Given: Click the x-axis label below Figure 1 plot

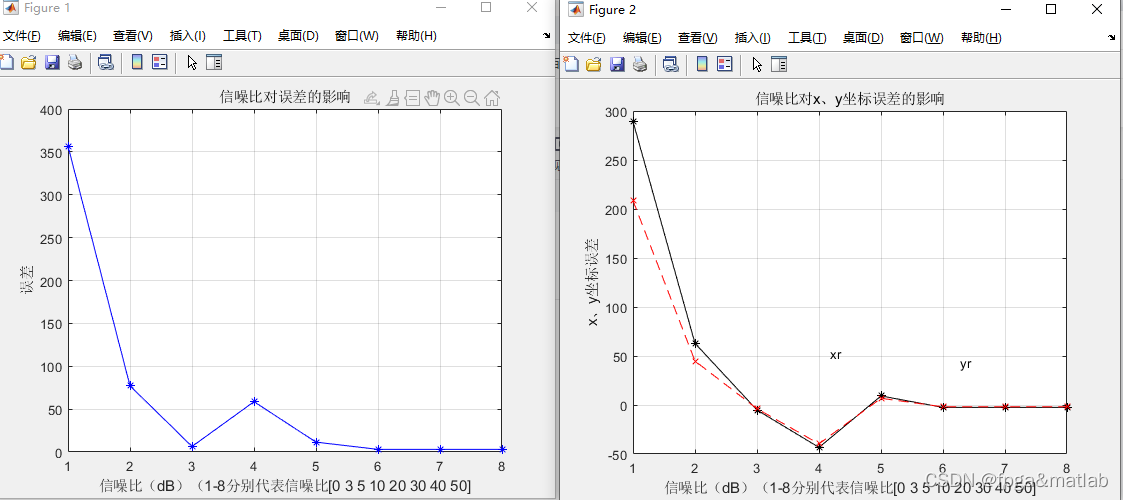Looking at the screenshot, I should pyautogui.click(x=285, y=486).
